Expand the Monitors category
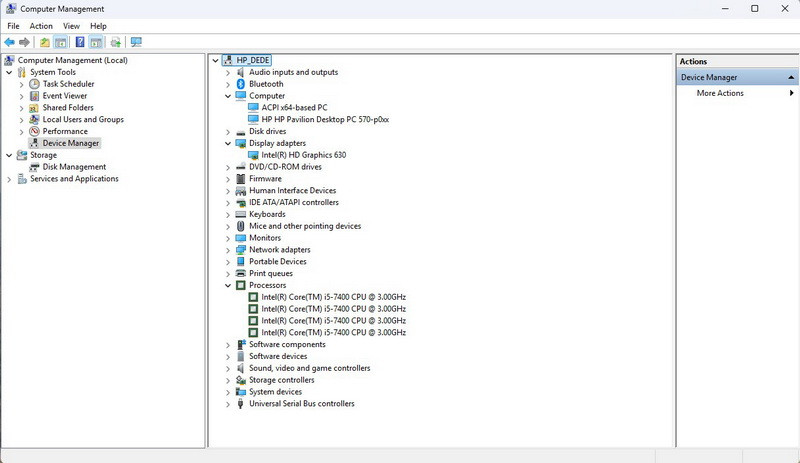 coord(228,238)
